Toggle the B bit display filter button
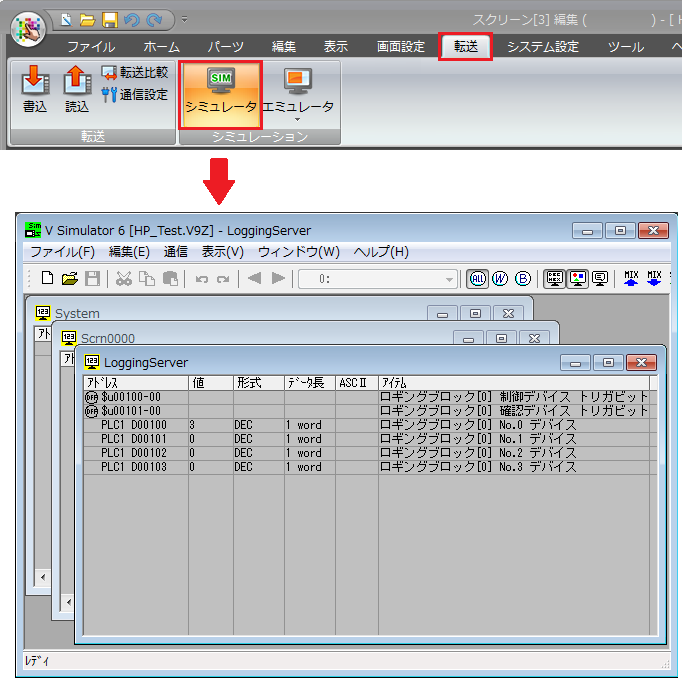The width and height of the screenshot is (682, 681). [523, 279]
